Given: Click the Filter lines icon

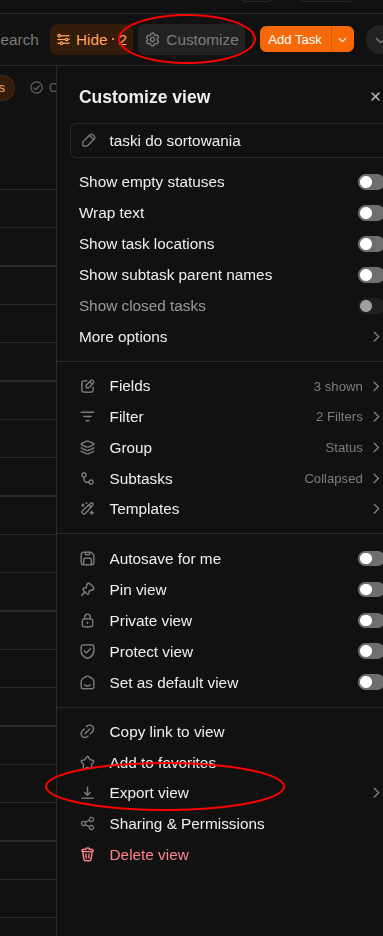Looking at the screenshot, I should [x=88, y=417].
